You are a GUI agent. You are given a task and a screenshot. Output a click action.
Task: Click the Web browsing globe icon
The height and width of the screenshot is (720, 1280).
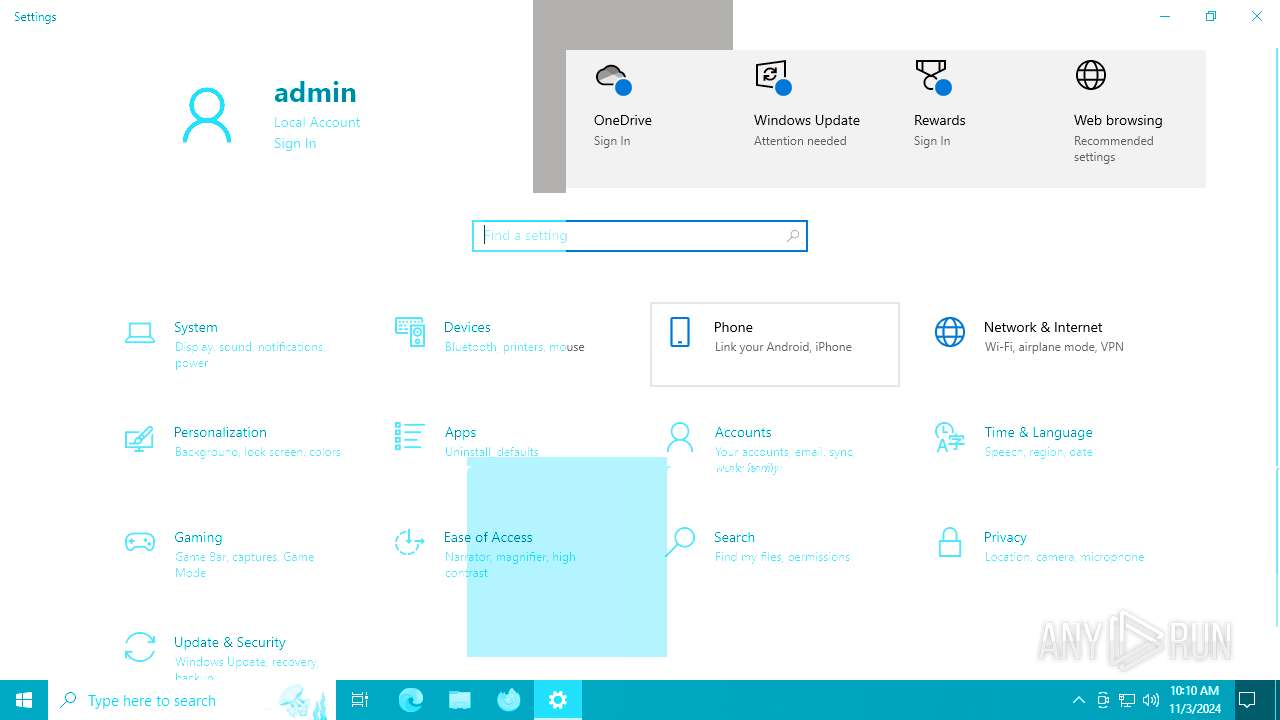pos(1091,75)
